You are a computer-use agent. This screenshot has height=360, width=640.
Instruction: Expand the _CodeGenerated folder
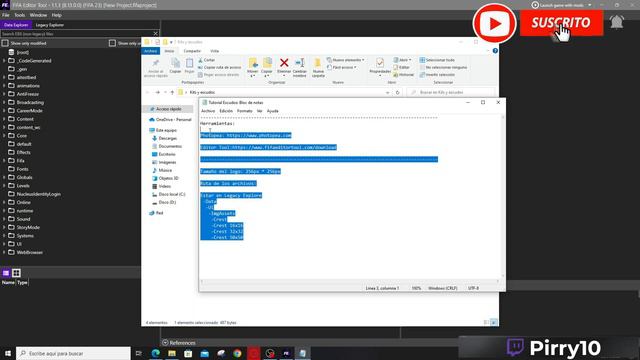tap(4, 61)
